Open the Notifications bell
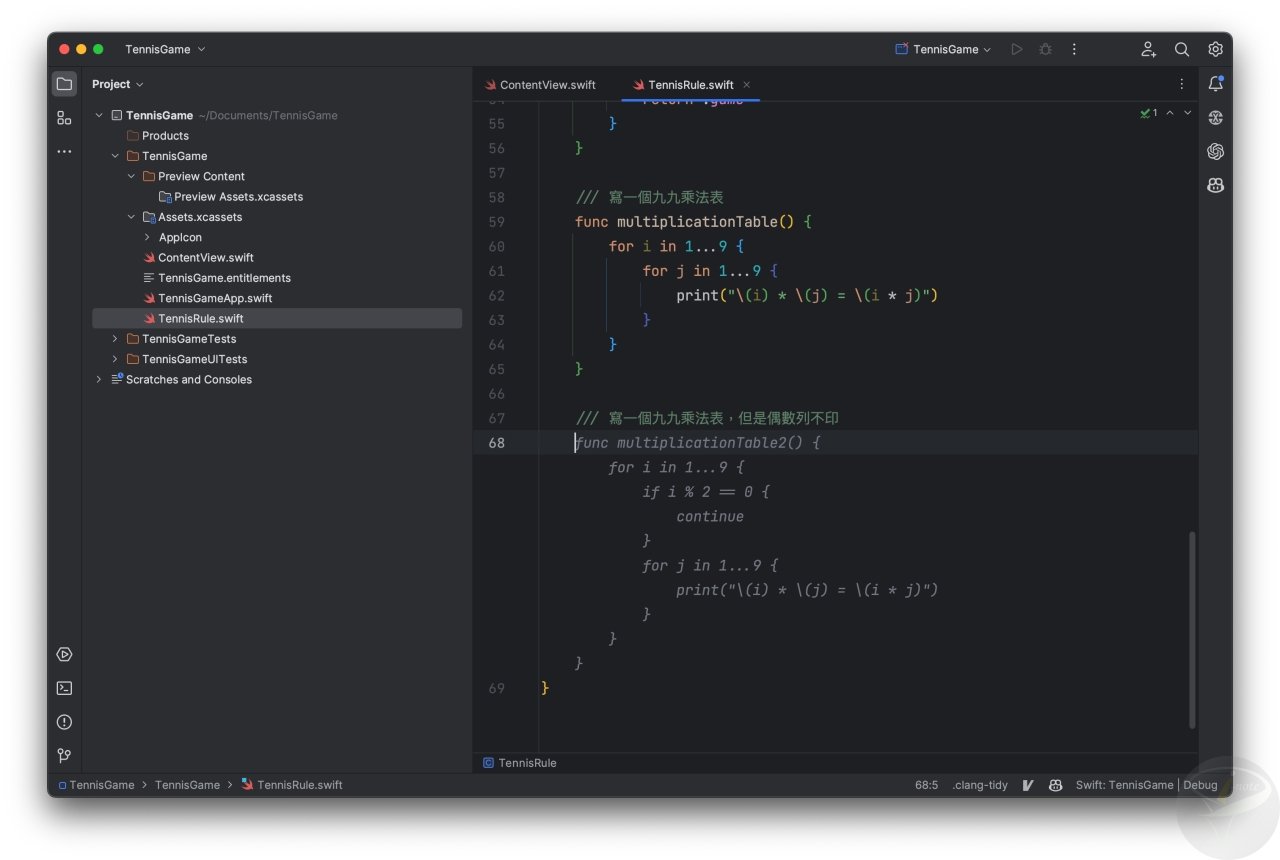 click(x=1215, y=83)
